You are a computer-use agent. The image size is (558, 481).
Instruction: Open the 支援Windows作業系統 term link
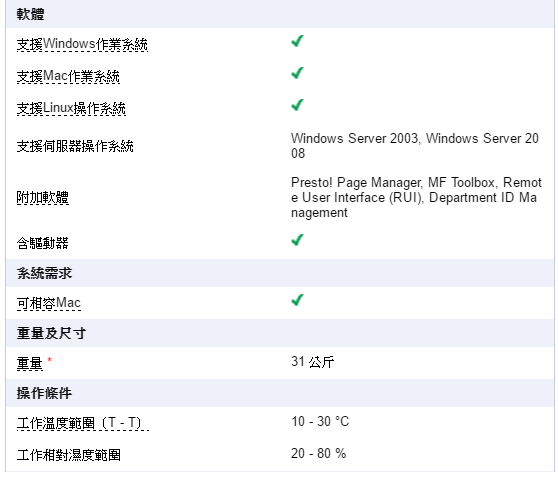pos(82,44)
